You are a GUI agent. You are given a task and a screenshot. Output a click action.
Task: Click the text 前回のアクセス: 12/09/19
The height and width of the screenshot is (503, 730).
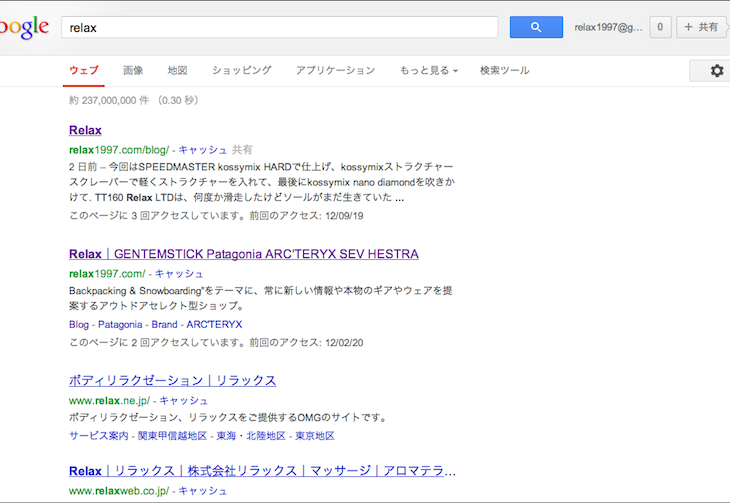coord(306,216)
